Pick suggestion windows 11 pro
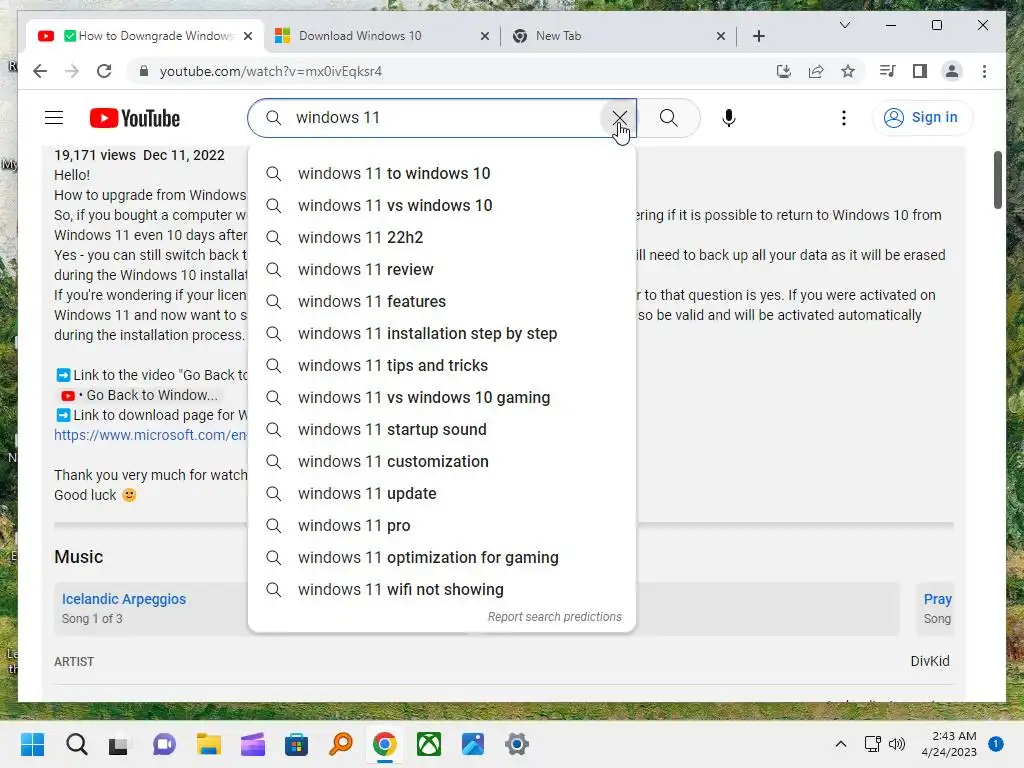The image size is (1024, 768). (442, 526)
